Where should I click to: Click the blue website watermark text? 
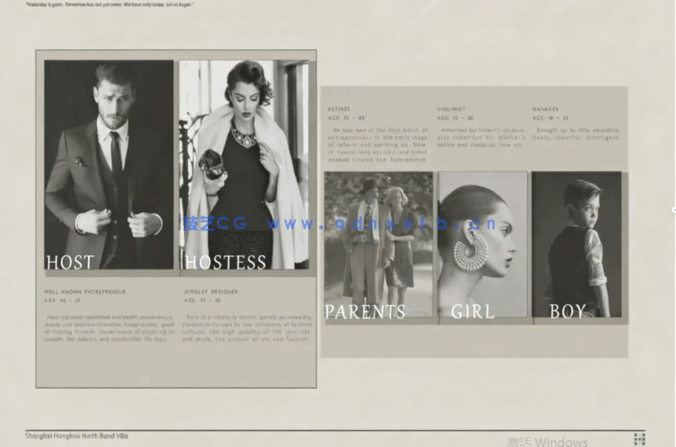[339, 222]
